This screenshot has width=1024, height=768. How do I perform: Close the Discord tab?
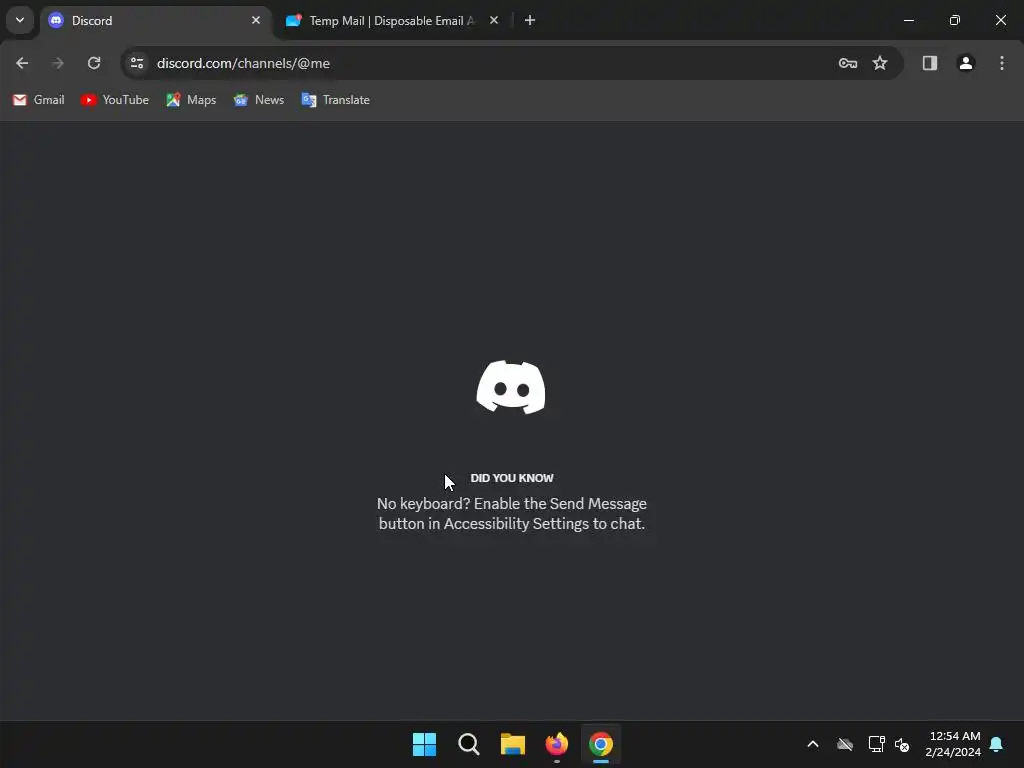256,20
